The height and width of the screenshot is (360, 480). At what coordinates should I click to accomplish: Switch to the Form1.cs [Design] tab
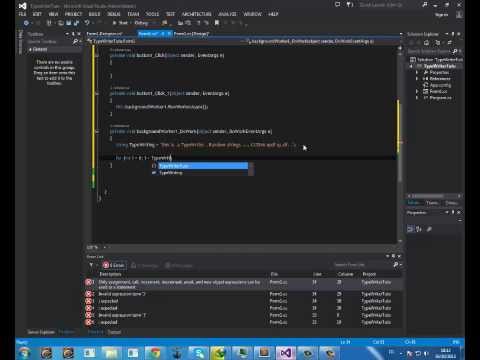[191, 34]
